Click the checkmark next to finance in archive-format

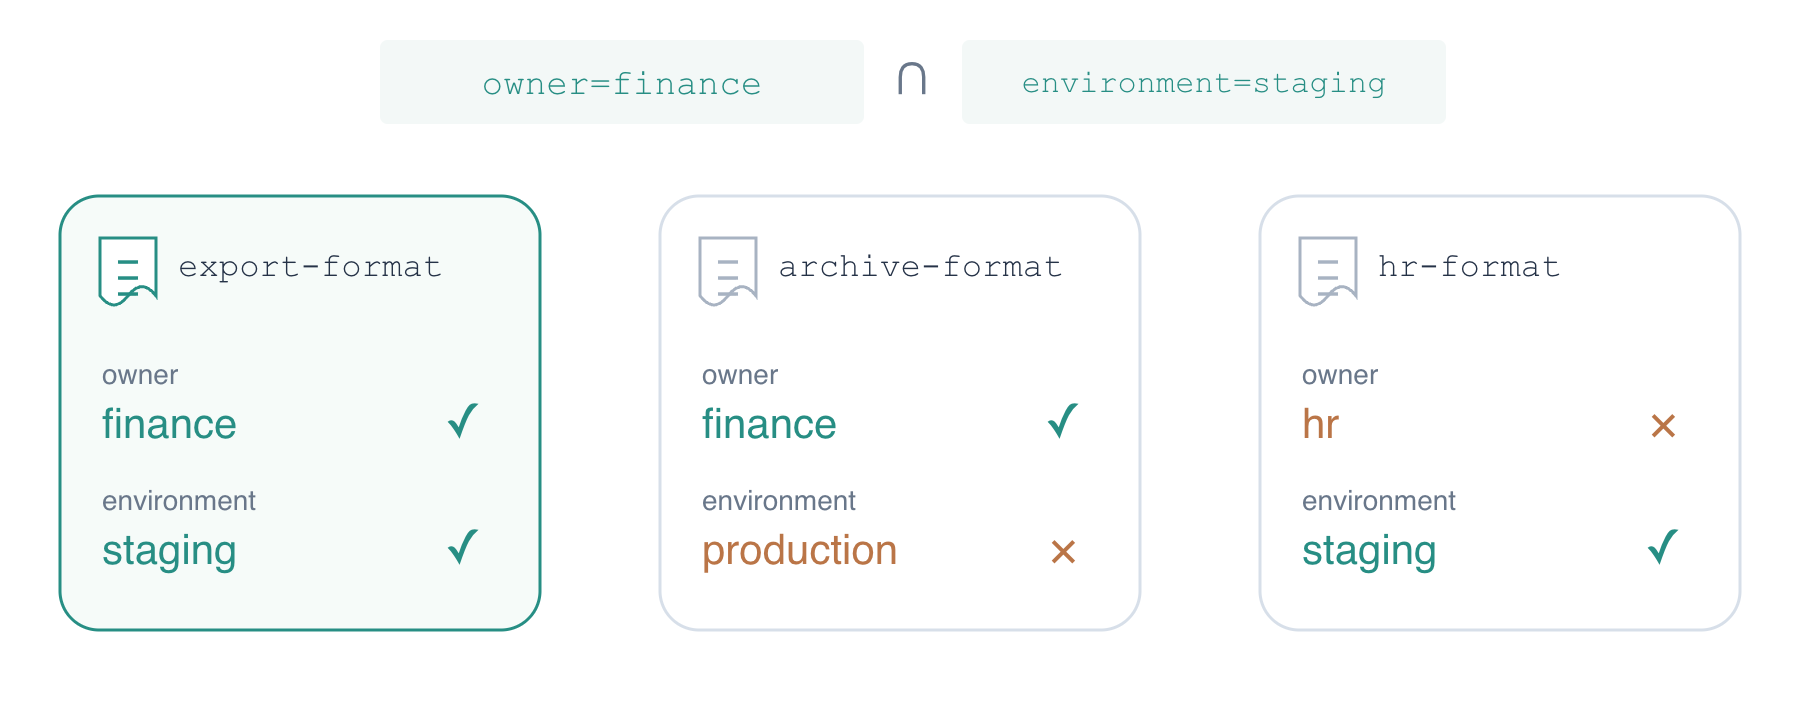pyautogui.click(x=1063, y=422)
